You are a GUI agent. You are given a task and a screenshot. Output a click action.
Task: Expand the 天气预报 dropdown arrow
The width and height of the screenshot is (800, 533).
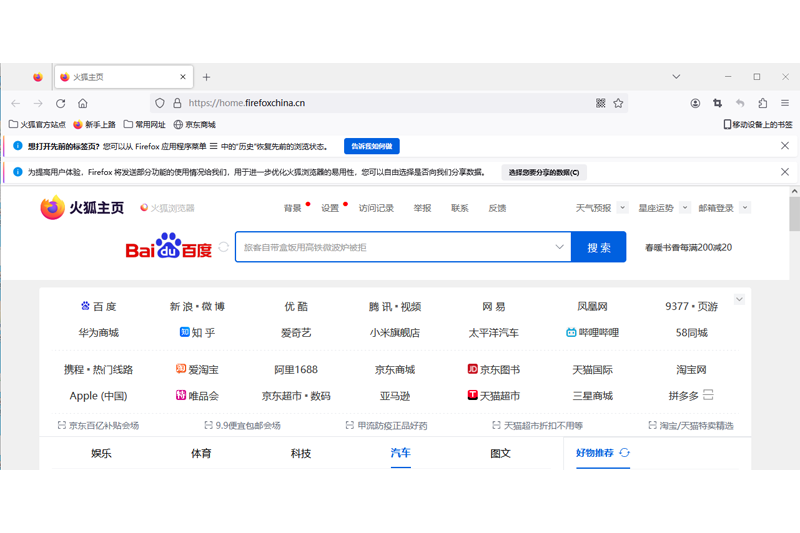pyautogui.click(x=622, y=208)
